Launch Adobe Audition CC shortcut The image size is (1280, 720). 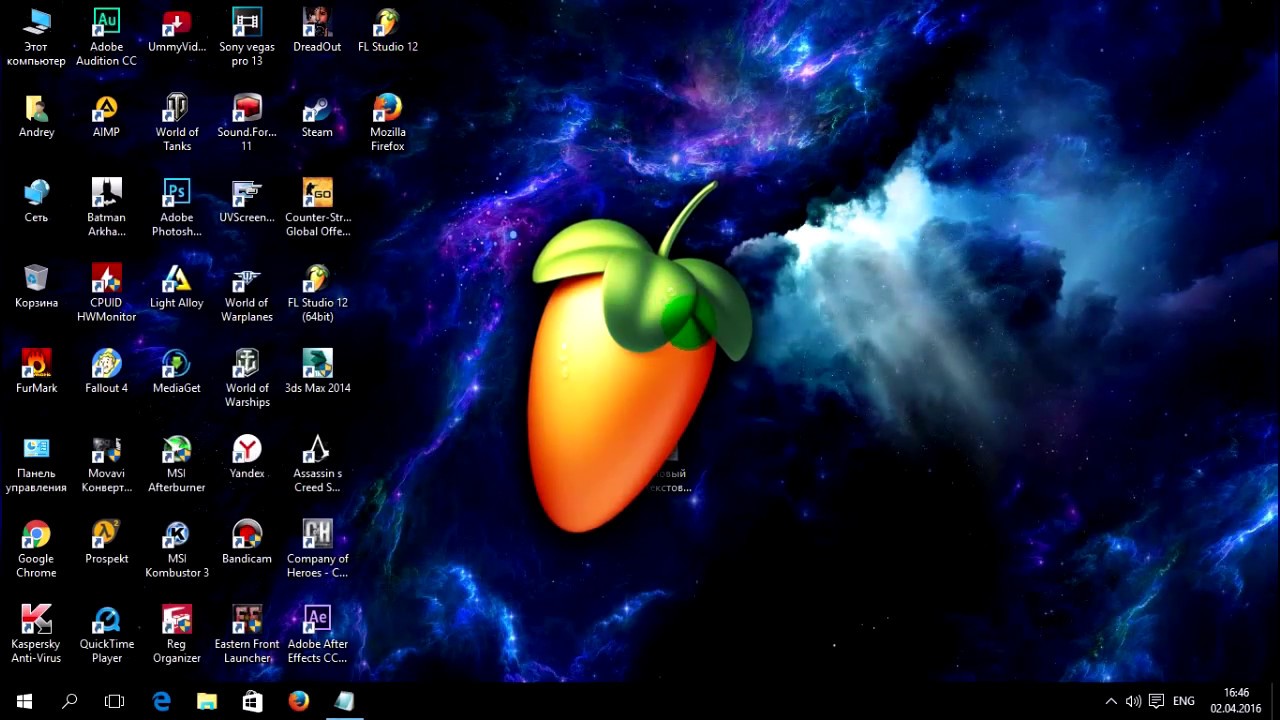coord(106,37)
